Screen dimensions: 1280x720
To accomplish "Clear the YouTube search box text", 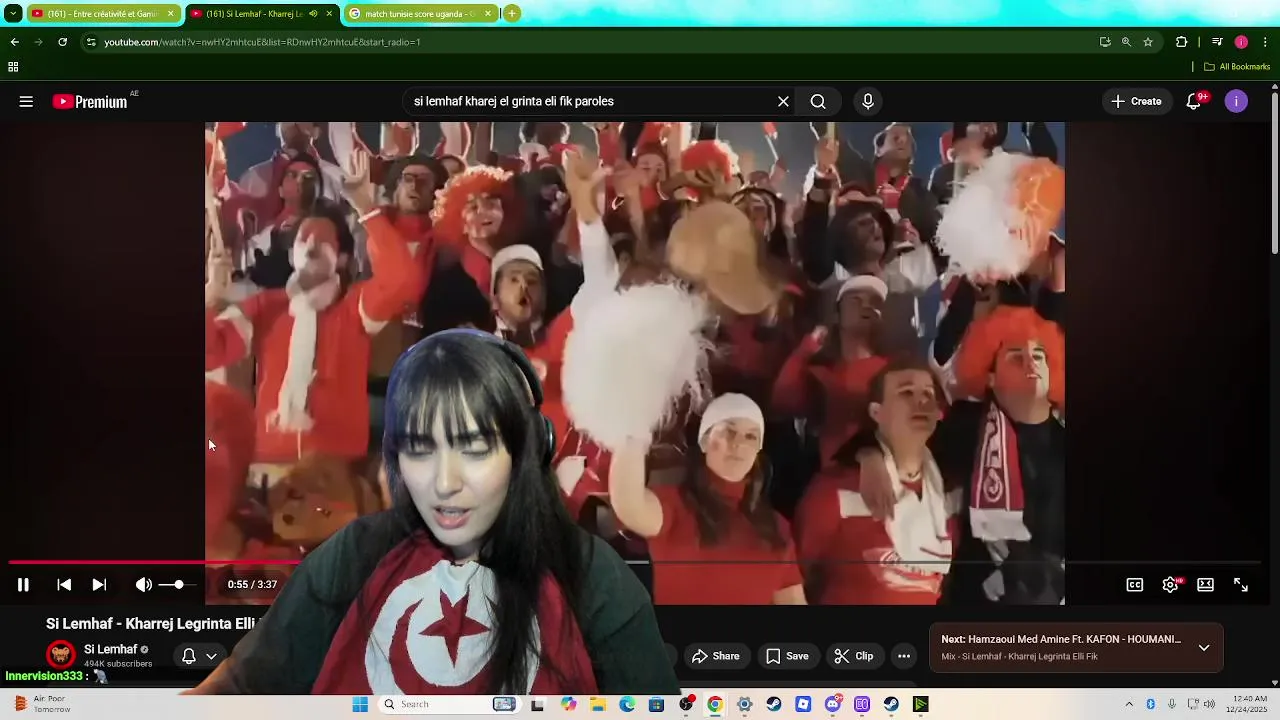I will pos(783,101).
